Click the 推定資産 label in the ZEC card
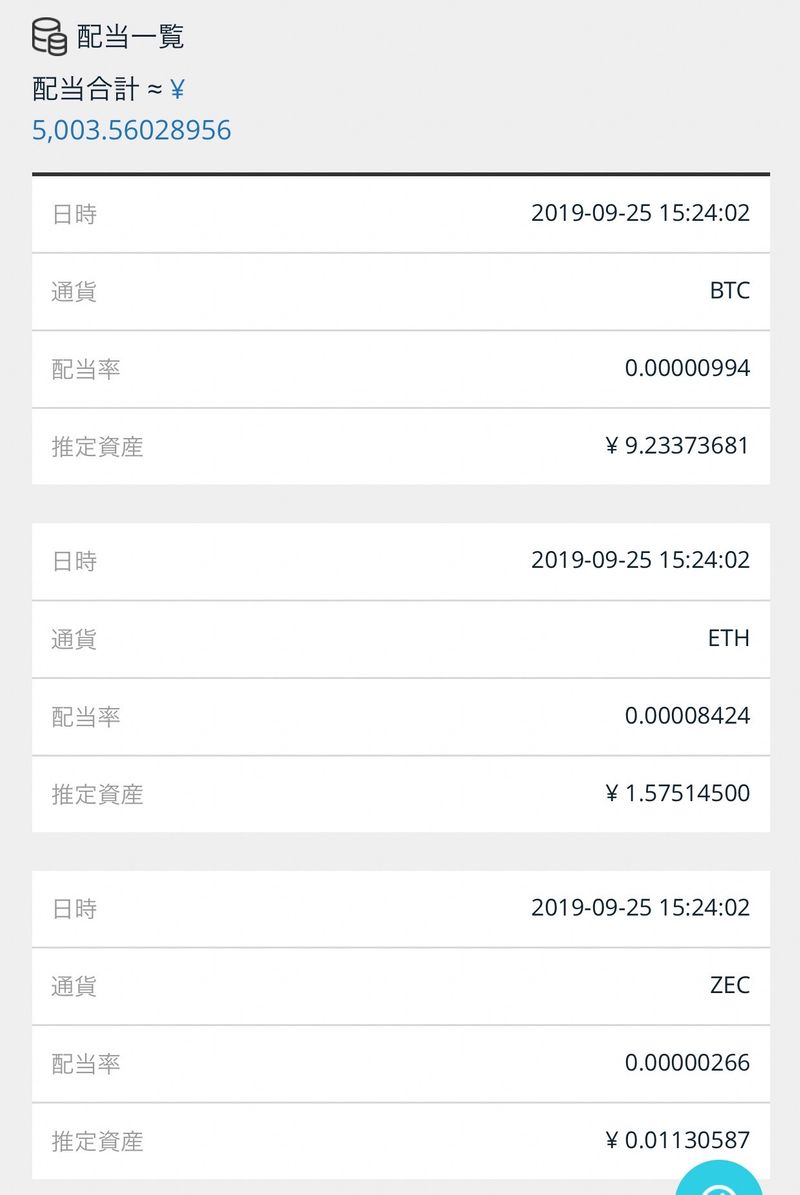The image size is (800, 1195). coord(97,1141)
